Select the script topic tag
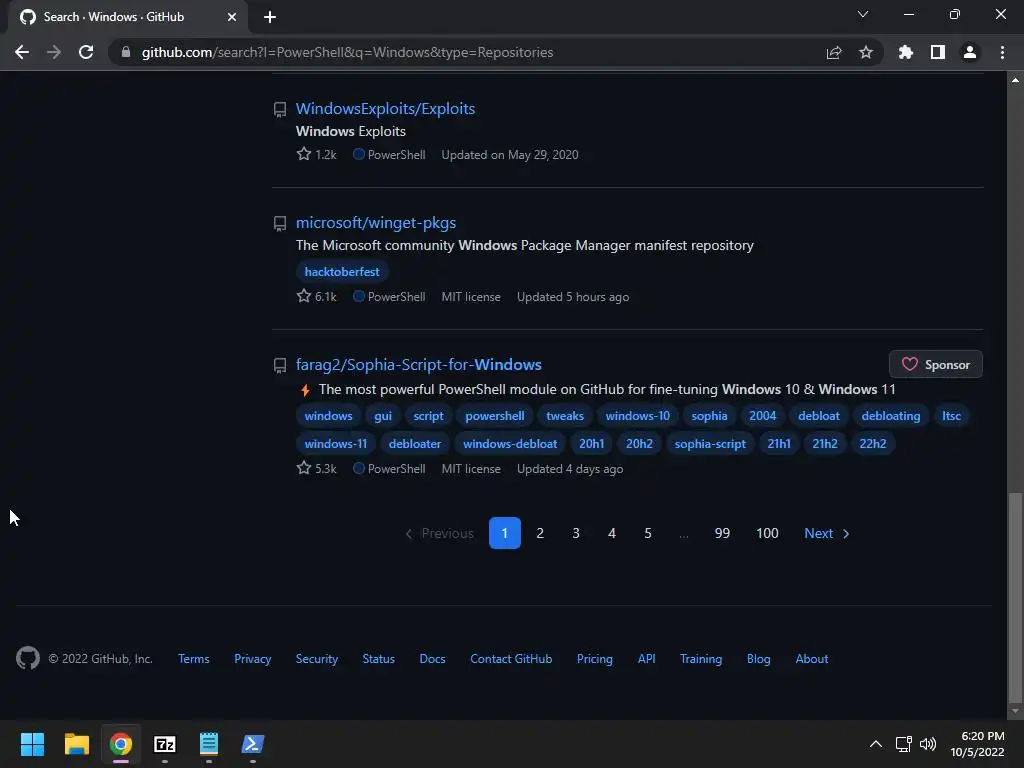This screenshot has width=1024, height=768. (x=428, y=415)
